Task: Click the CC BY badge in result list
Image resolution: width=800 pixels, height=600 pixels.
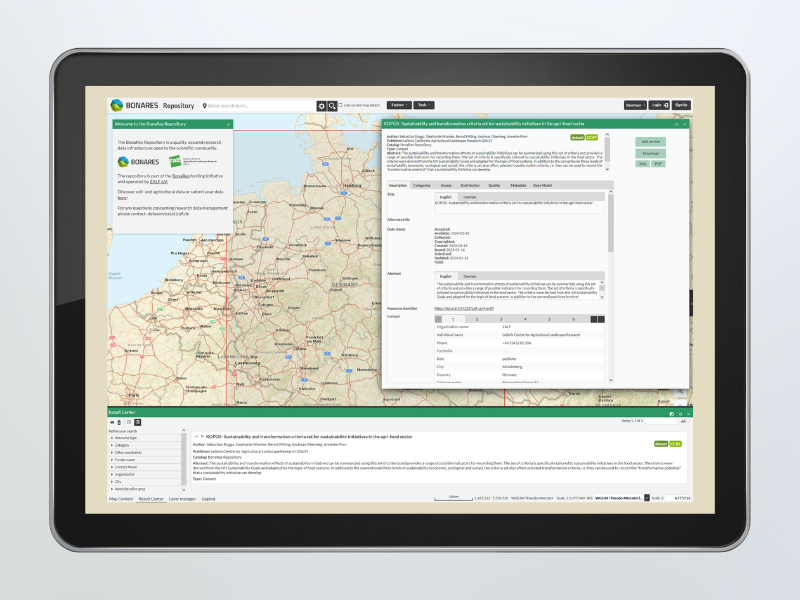Action: [676, 444]
